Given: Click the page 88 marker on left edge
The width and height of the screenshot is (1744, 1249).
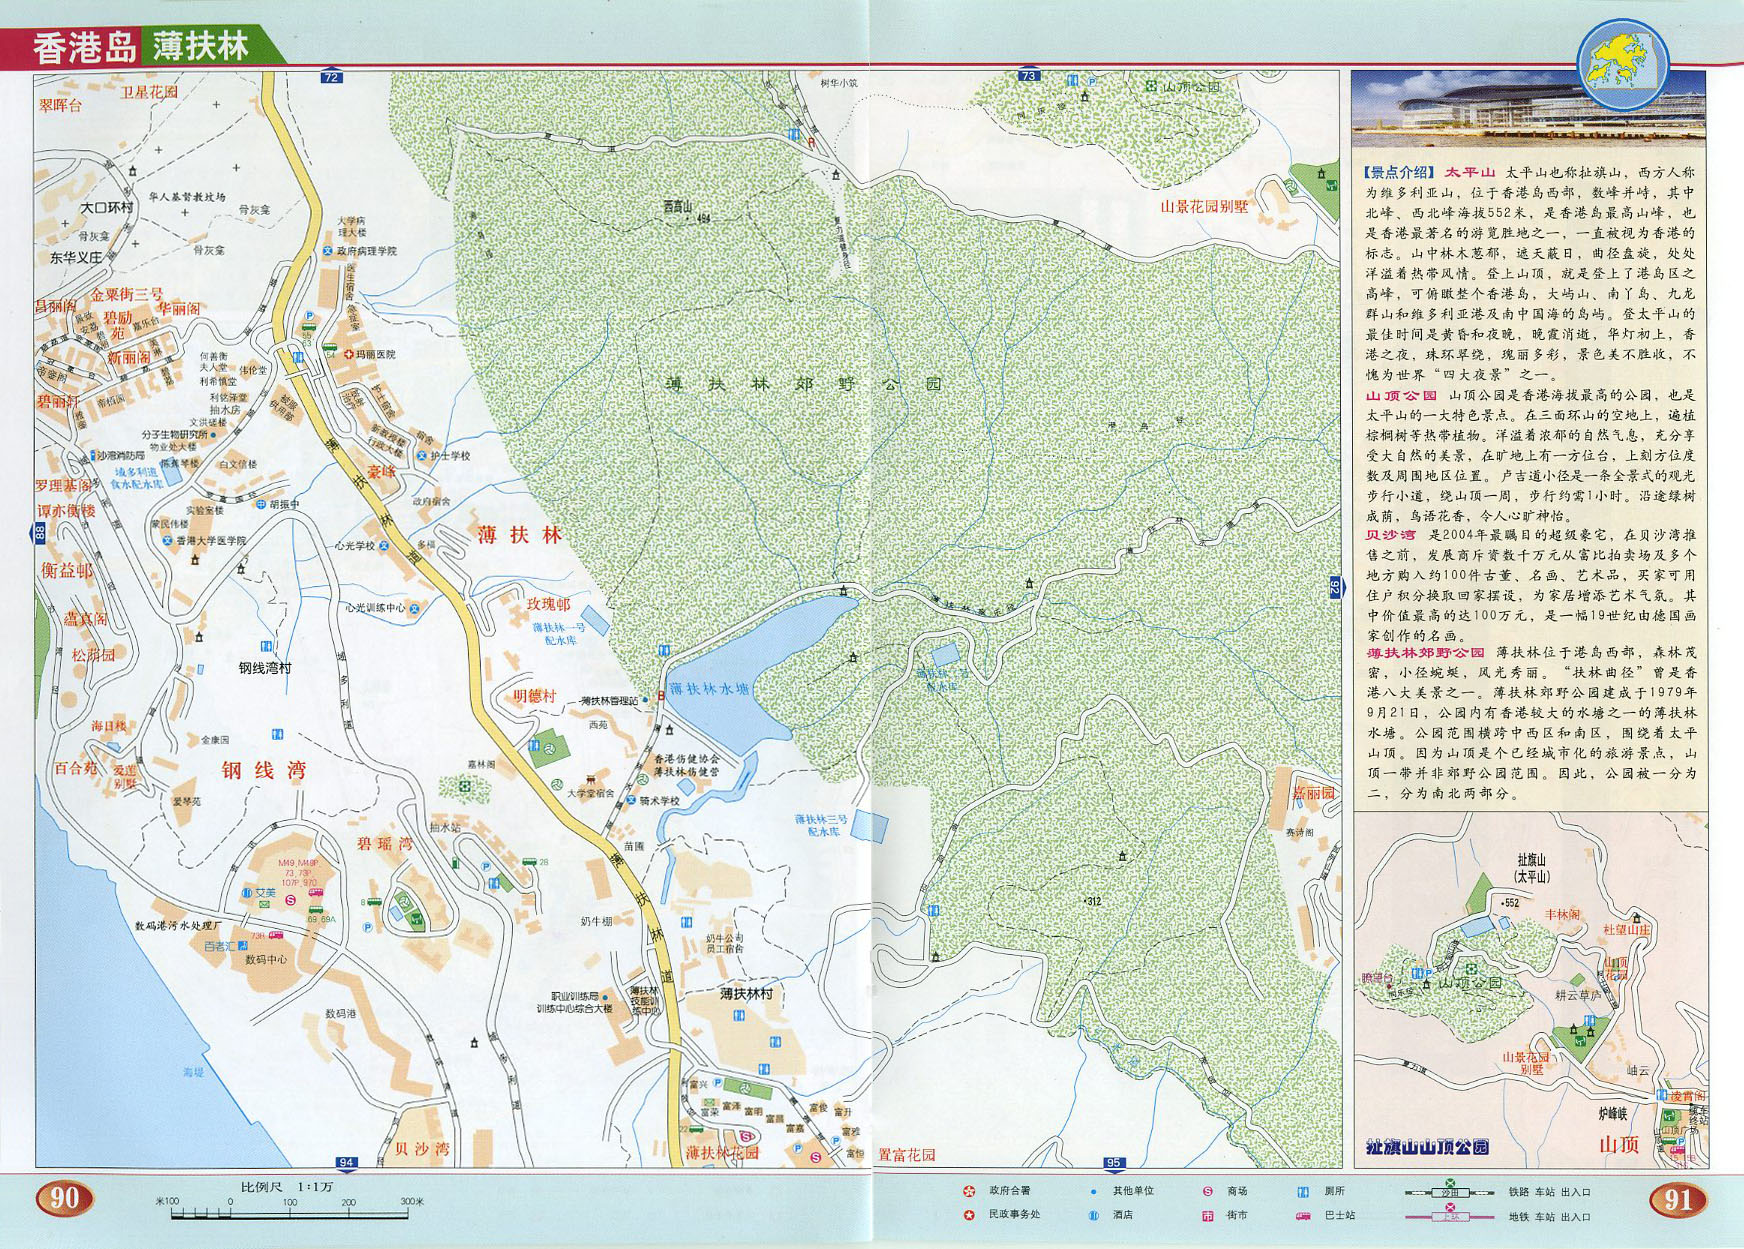Looking at the screenshot, I should coord(40,534).
